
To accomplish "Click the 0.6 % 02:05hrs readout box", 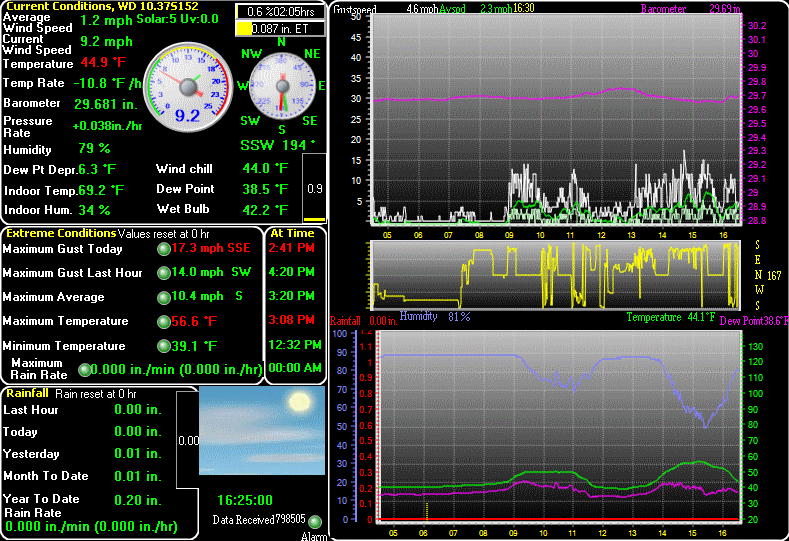I will tap(280, 11).
